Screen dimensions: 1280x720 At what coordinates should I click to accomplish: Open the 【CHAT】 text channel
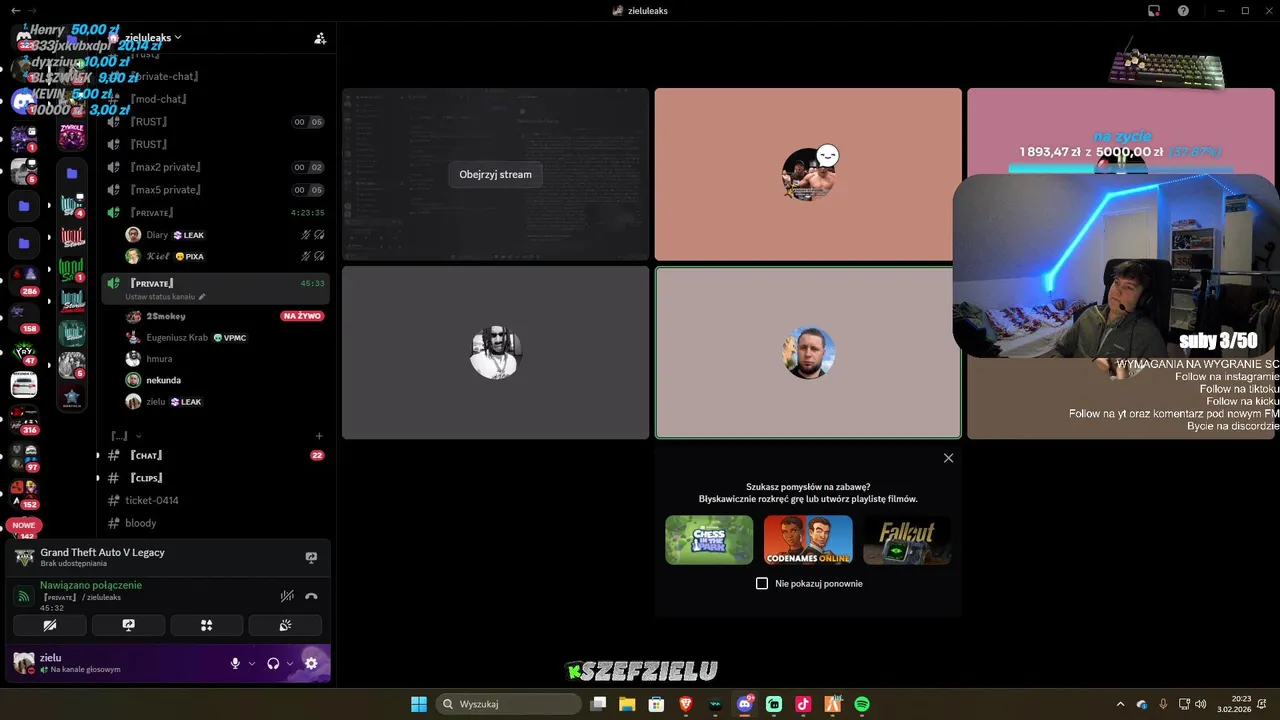pos(217,455)
